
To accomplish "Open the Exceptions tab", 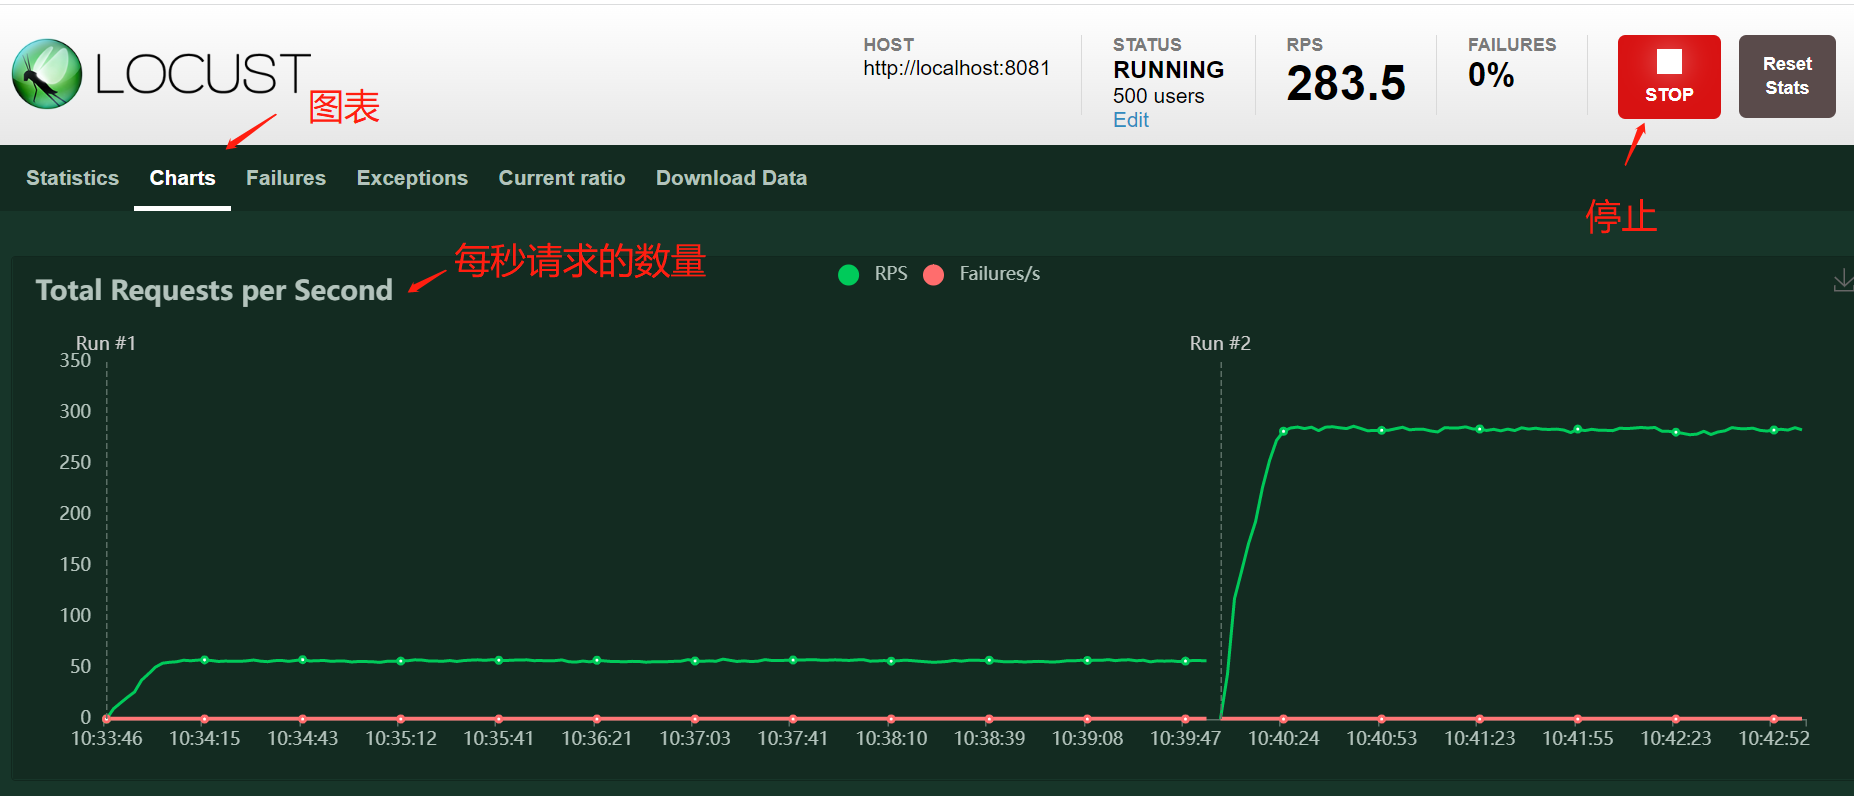I will click(x=412, y=178).
